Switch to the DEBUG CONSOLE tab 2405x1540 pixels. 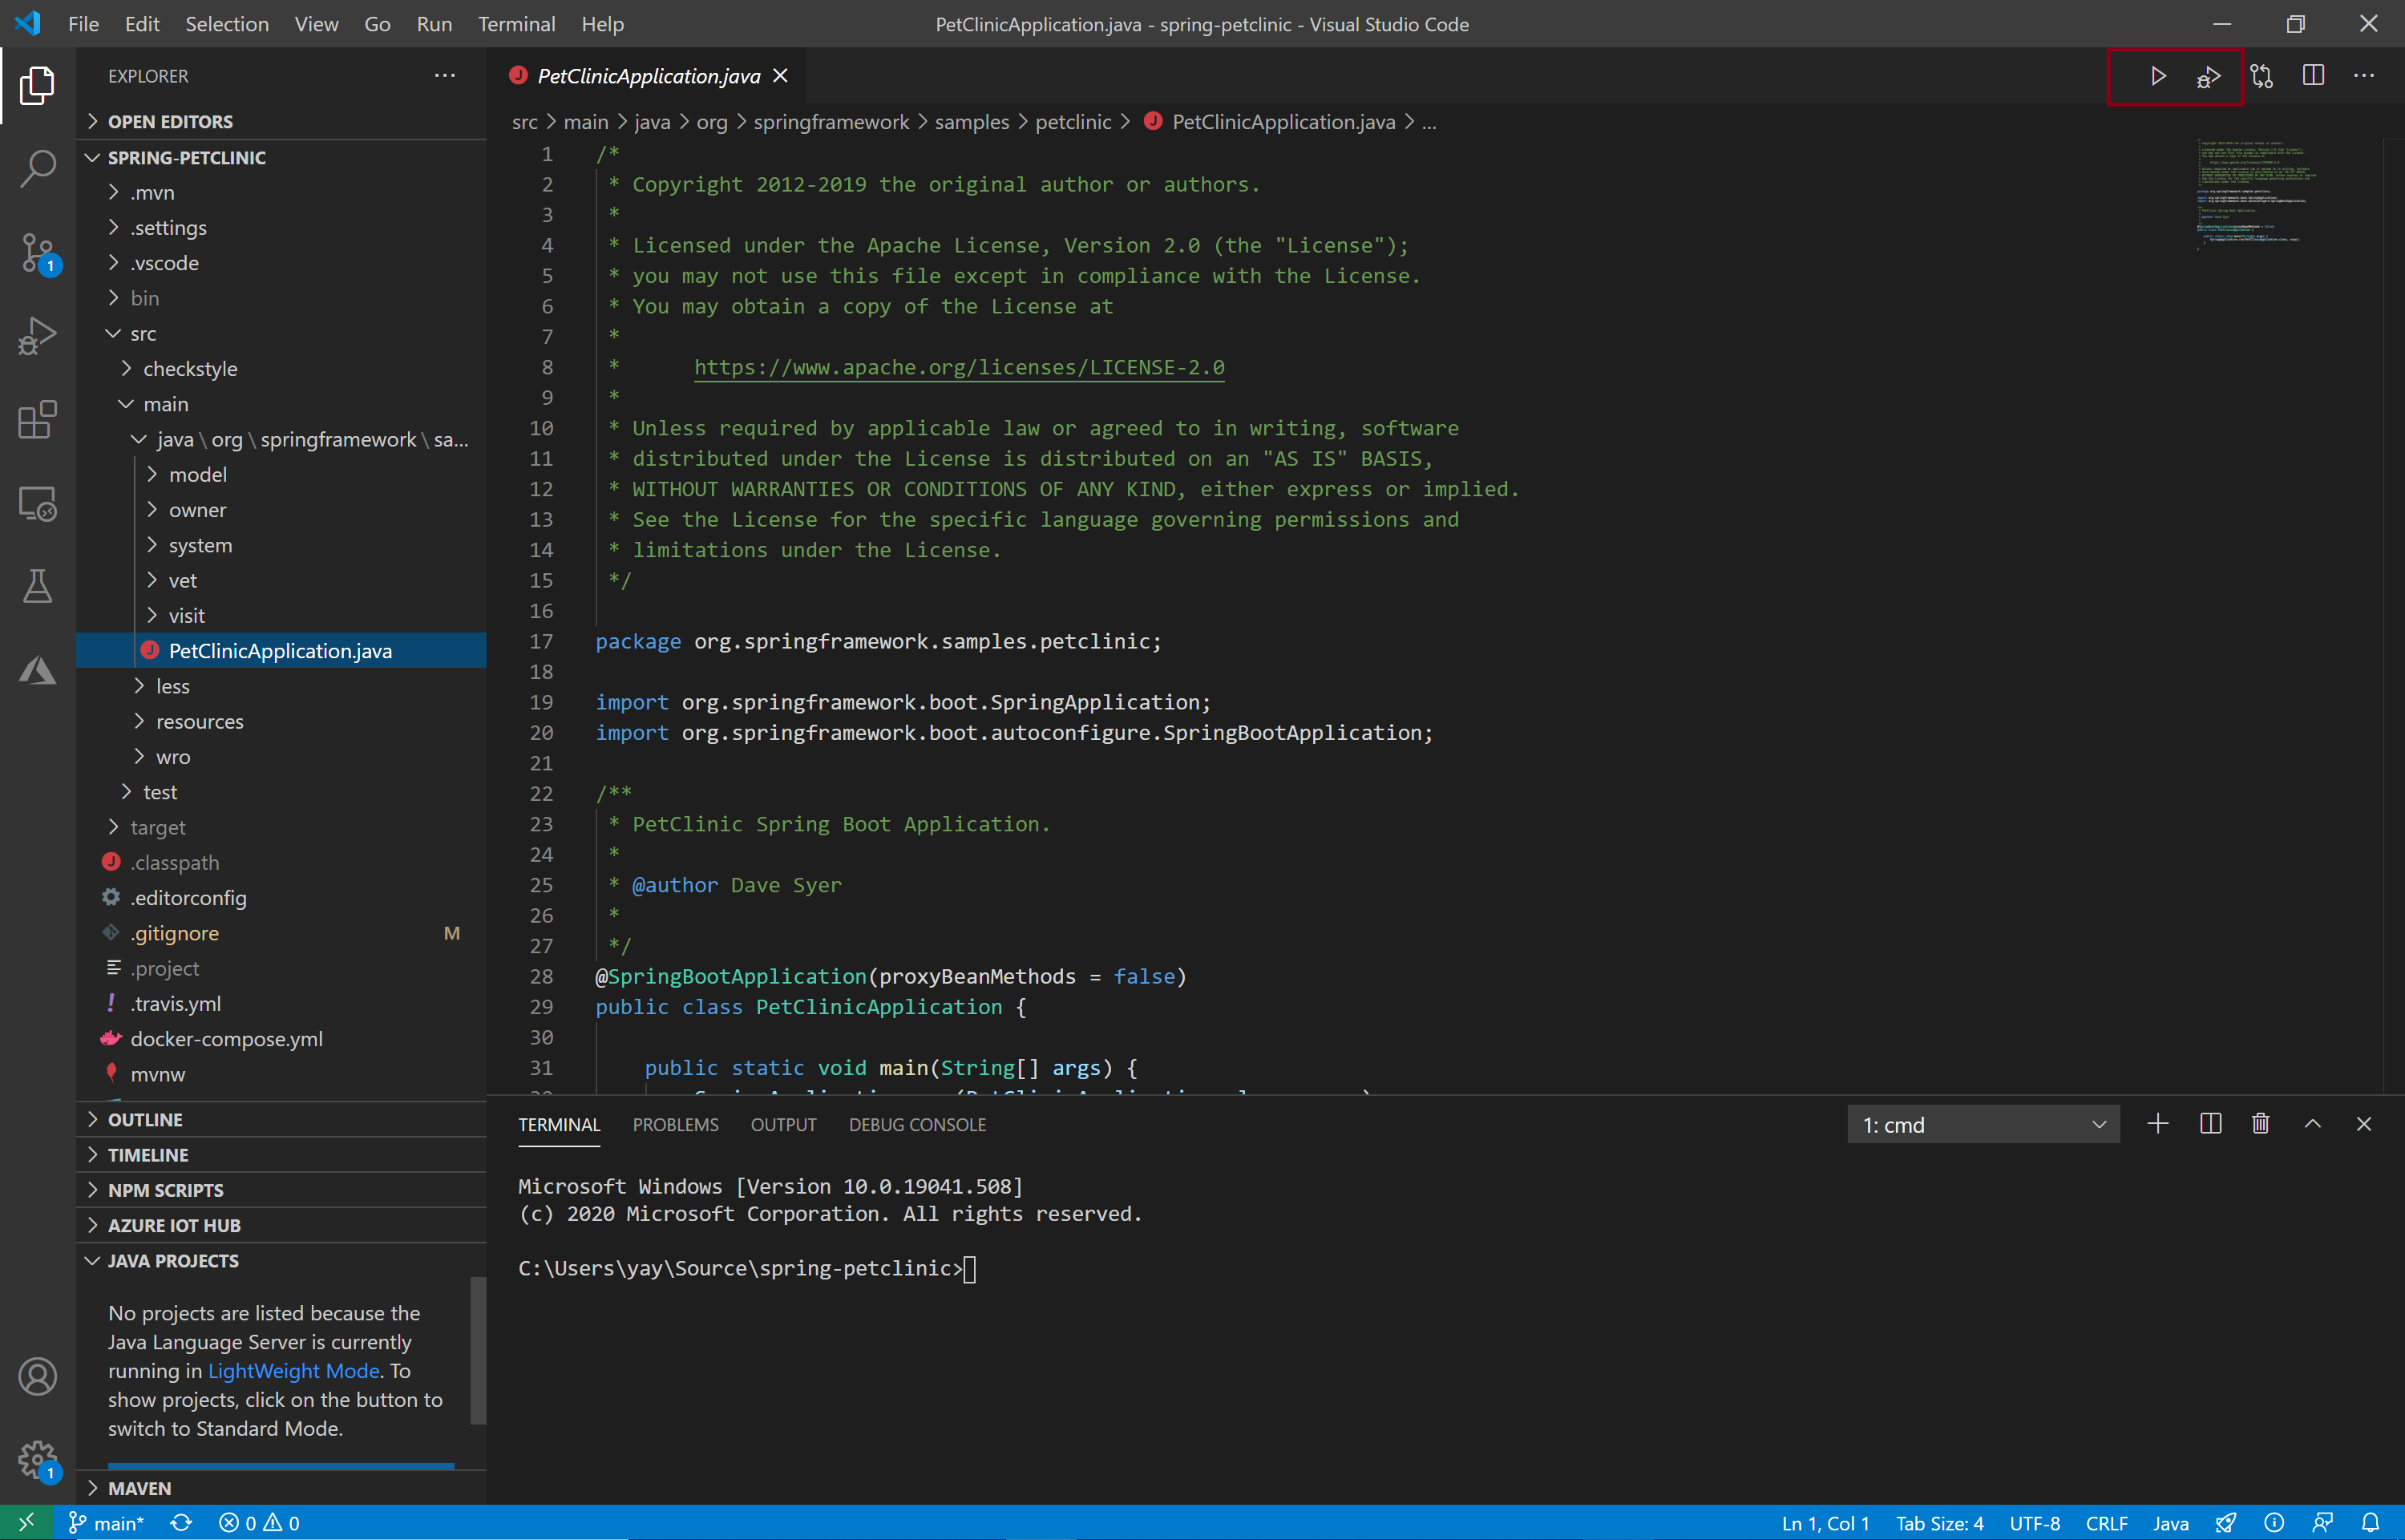point(917,1125)
